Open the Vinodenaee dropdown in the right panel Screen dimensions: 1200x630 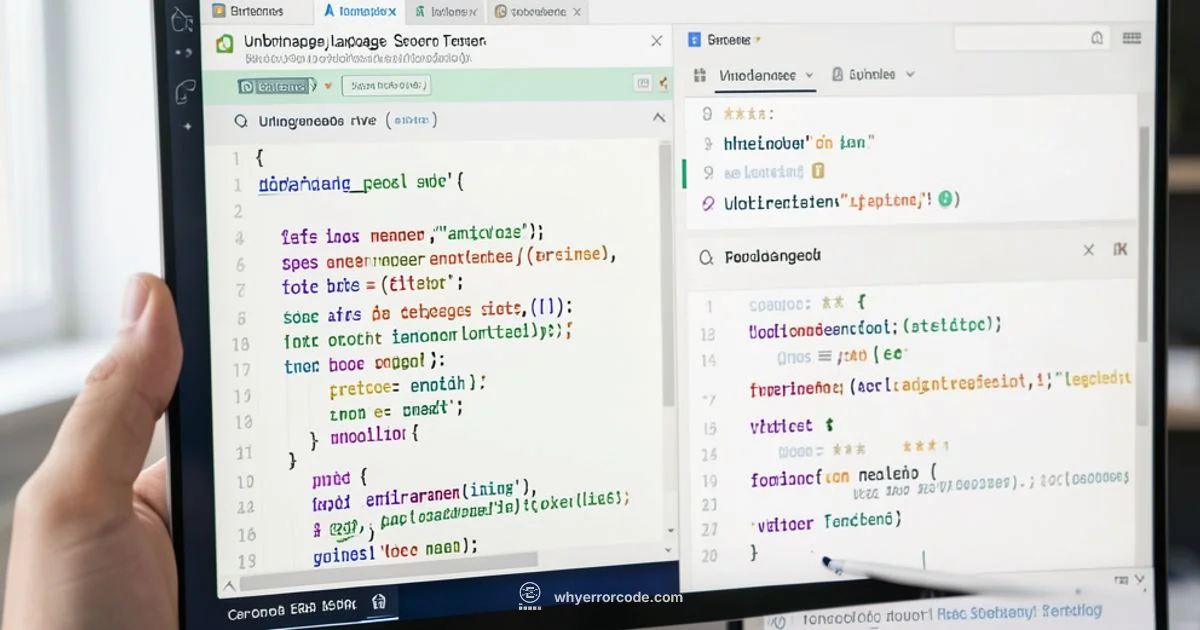click(767, 75)
